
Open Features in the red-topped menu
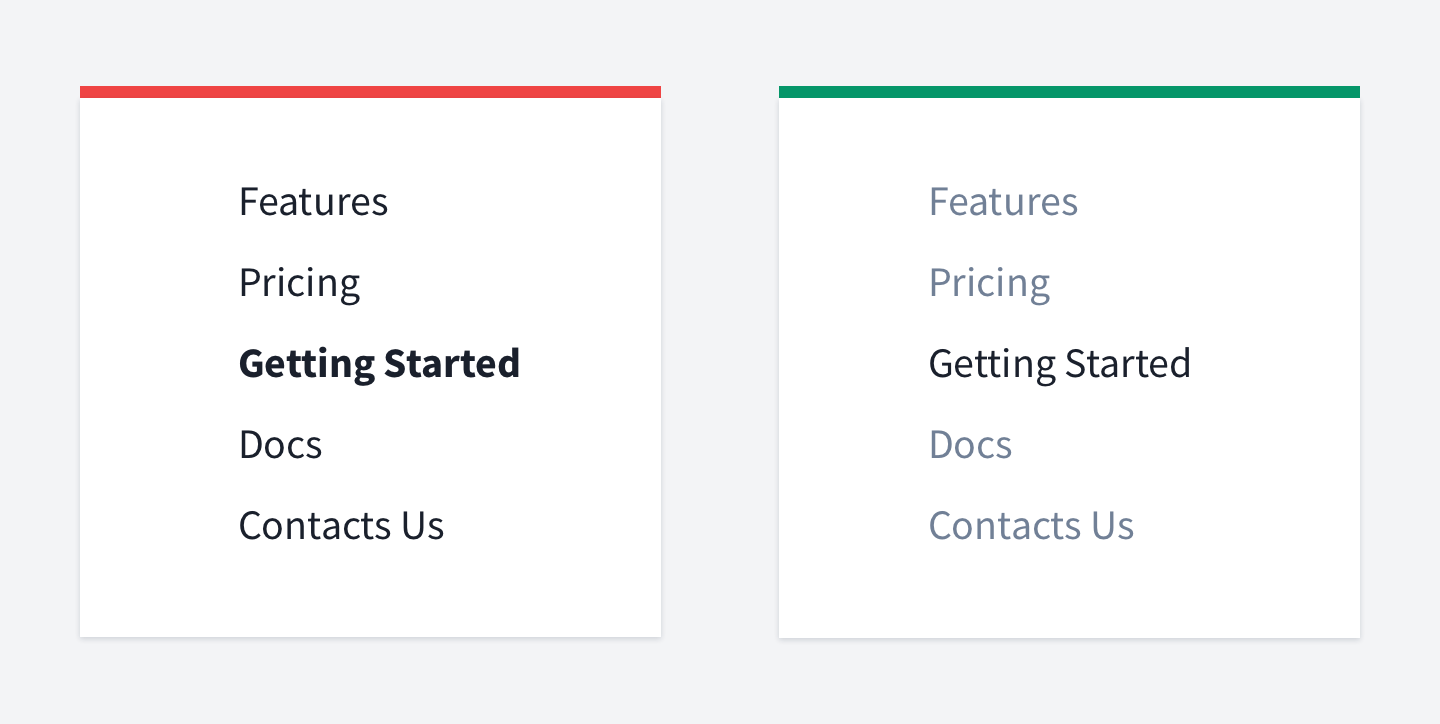click(313, 202)
